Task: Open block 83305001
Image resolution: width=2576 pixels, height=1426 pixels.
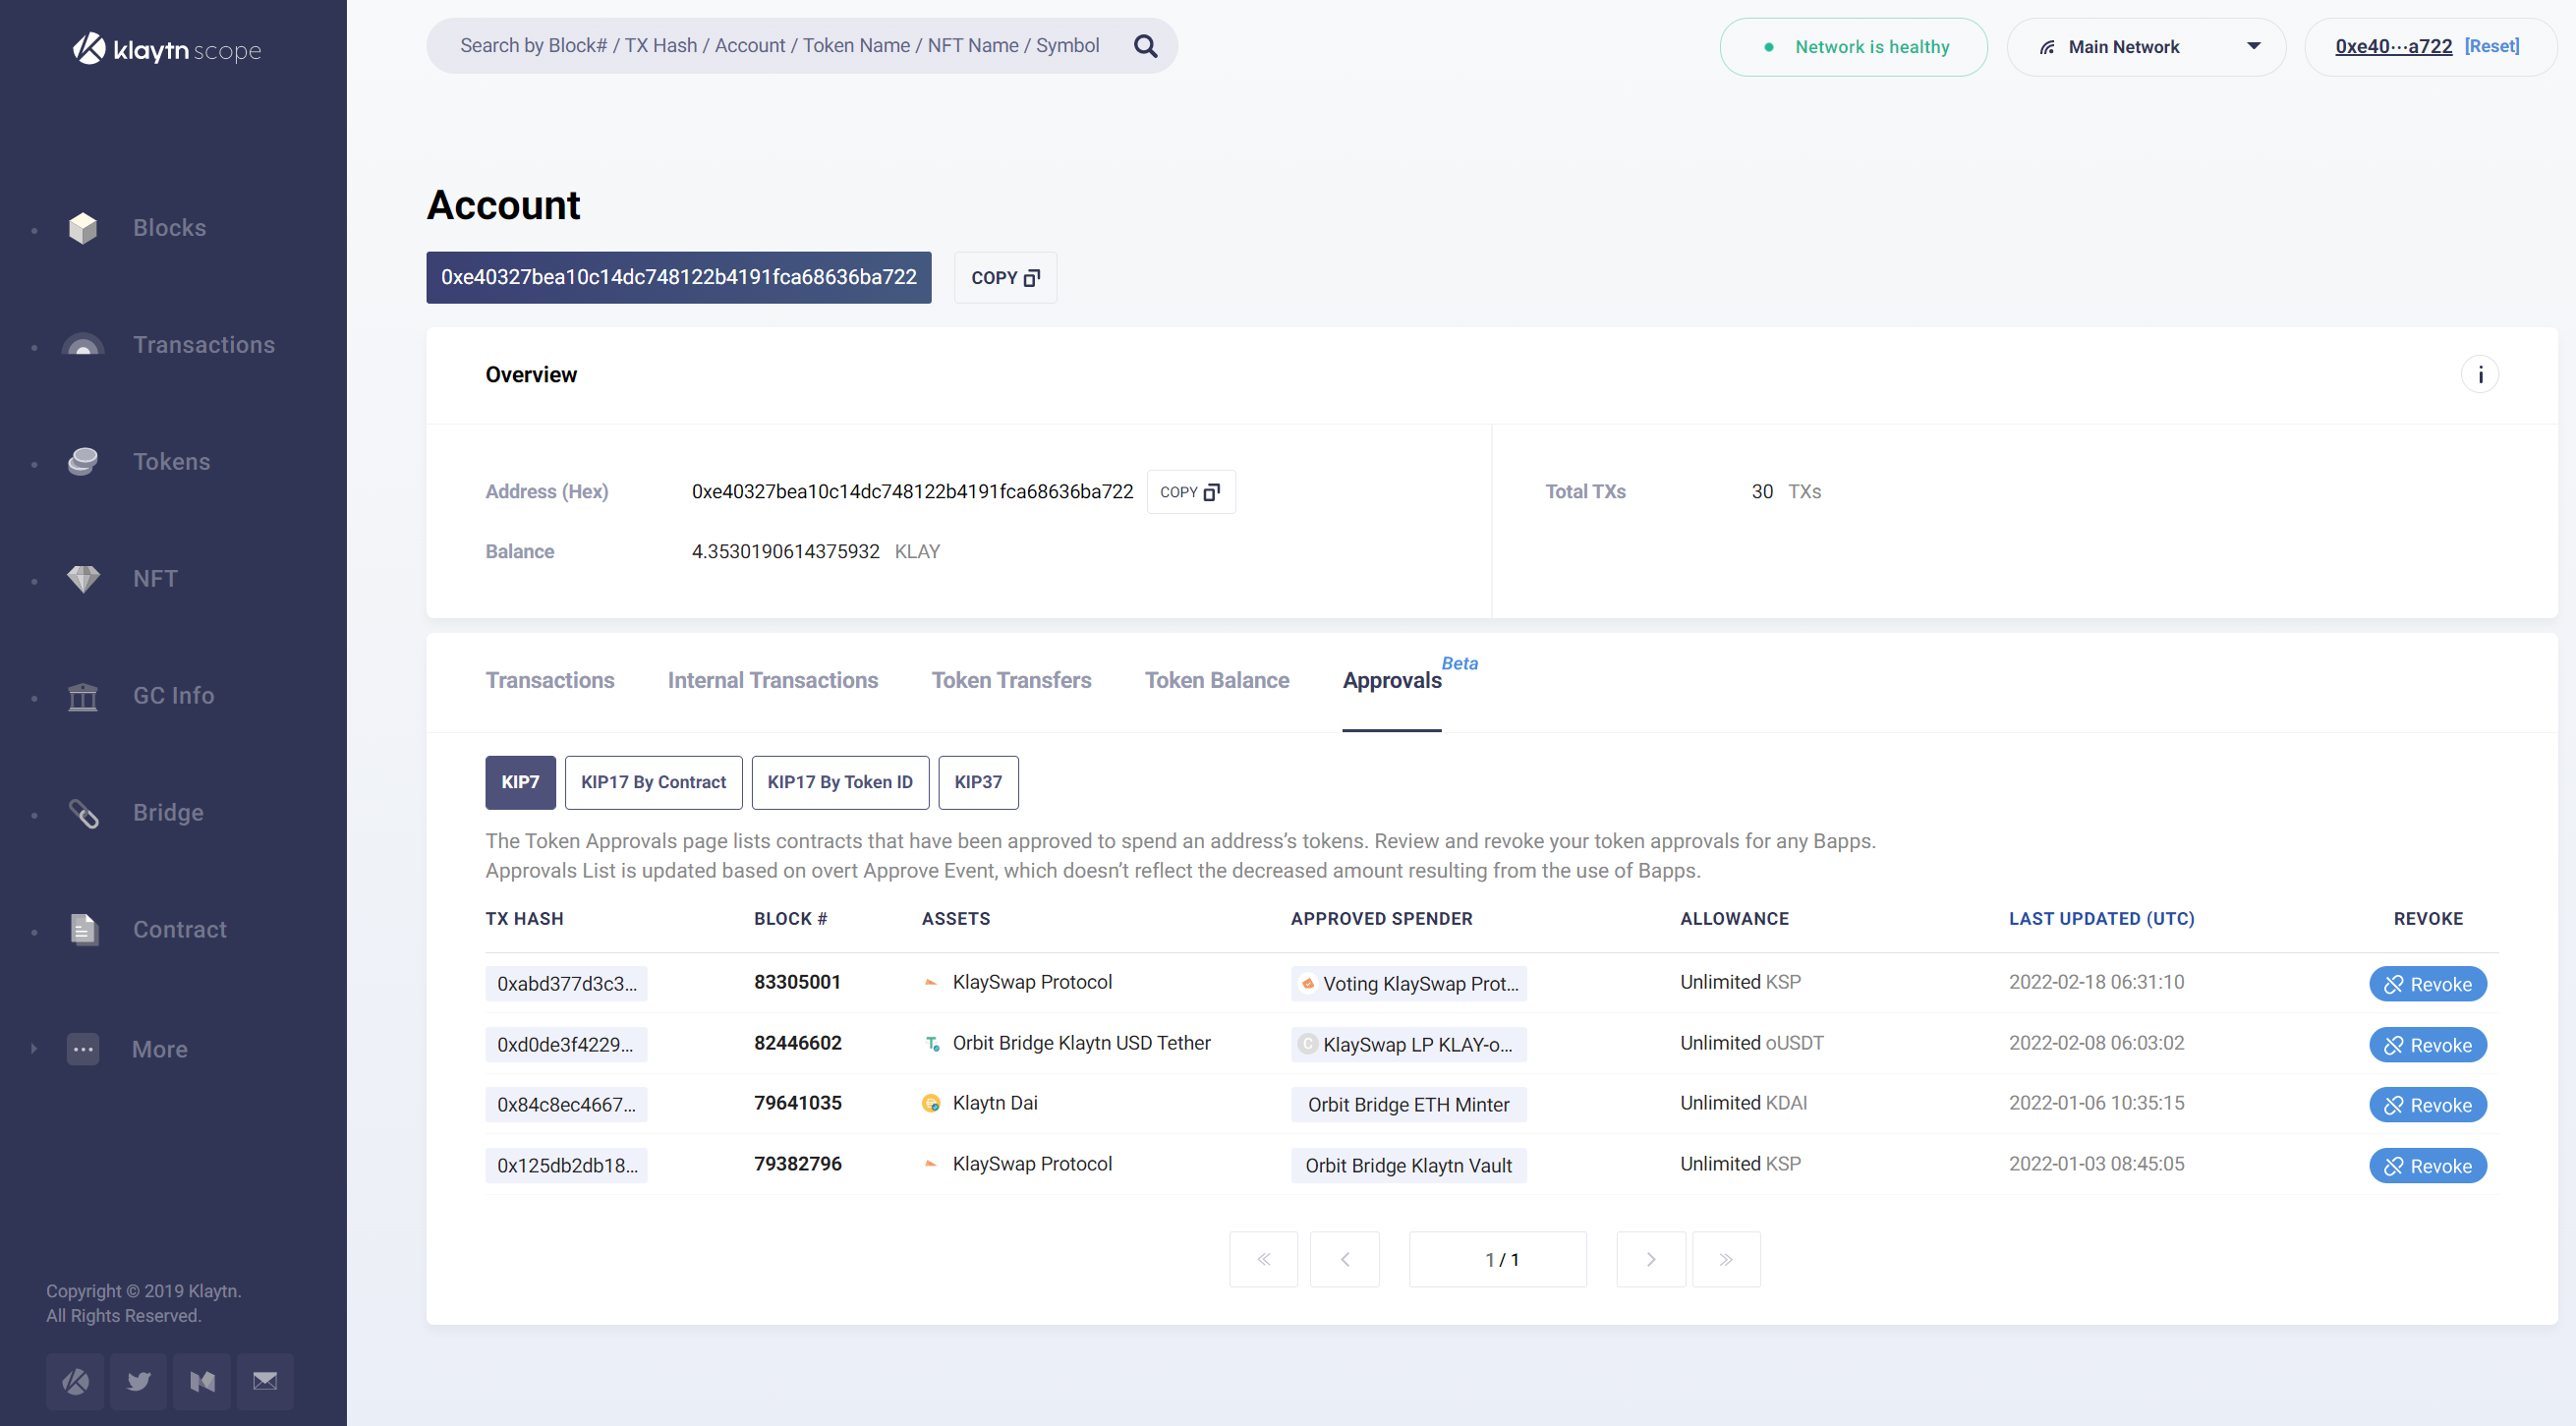Action: (797, 982)
